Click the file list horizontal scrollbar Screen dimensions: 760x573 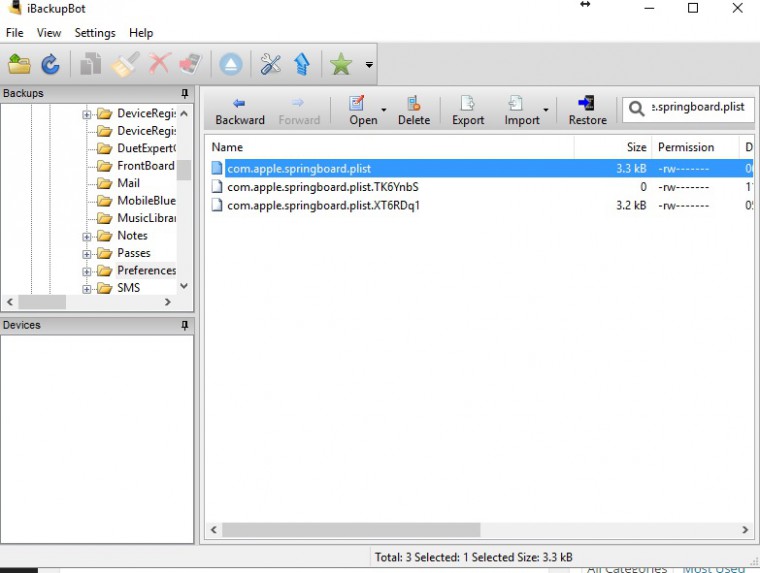pos(351,530)
